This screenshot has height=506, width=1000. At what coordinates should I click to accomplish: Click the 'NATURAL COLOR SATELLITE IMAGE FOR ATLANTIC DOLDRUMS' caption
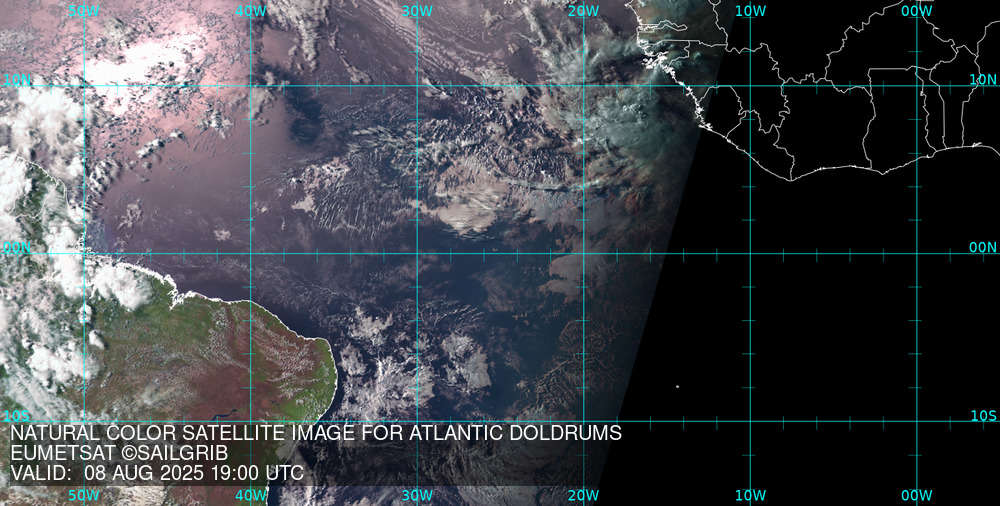(316, 433)
